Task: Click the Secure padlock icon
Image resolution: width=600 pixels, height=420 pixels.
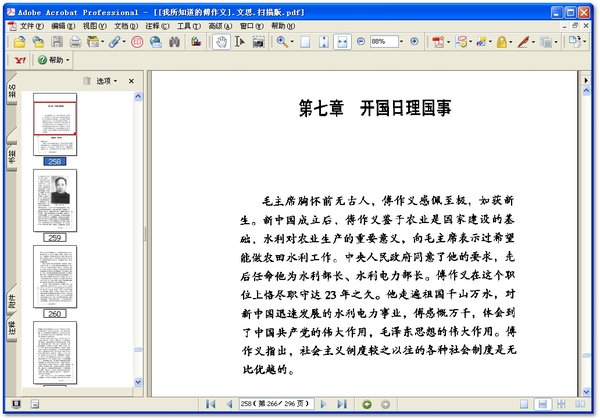Action: (501, 42)
